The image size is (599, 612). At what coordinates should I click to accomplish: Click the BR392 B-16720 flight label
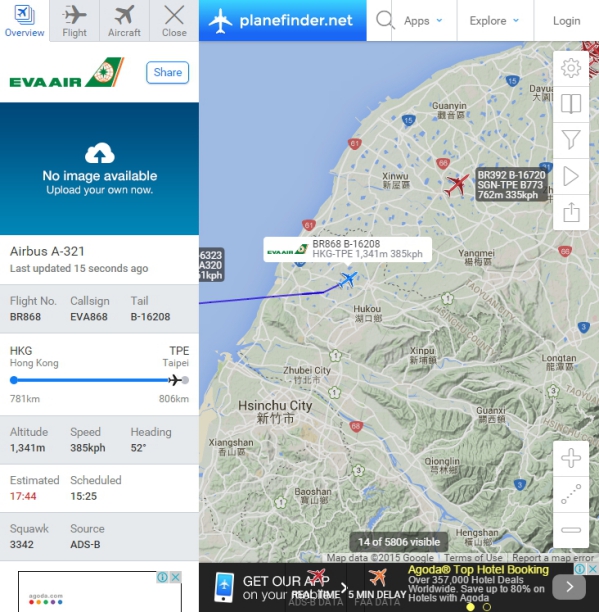click(x=511, y=185)
